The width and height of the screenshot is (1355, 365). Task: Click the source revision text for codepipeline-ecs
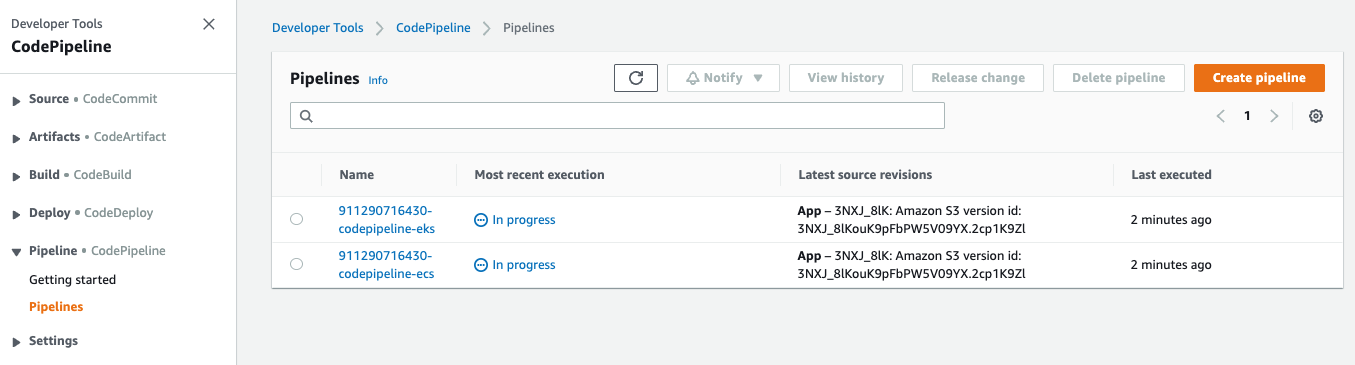point(912,264)
